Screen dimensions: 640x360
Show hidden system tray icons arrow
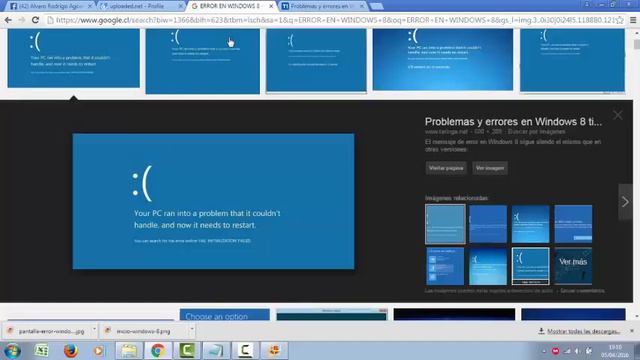pos(544,351)
